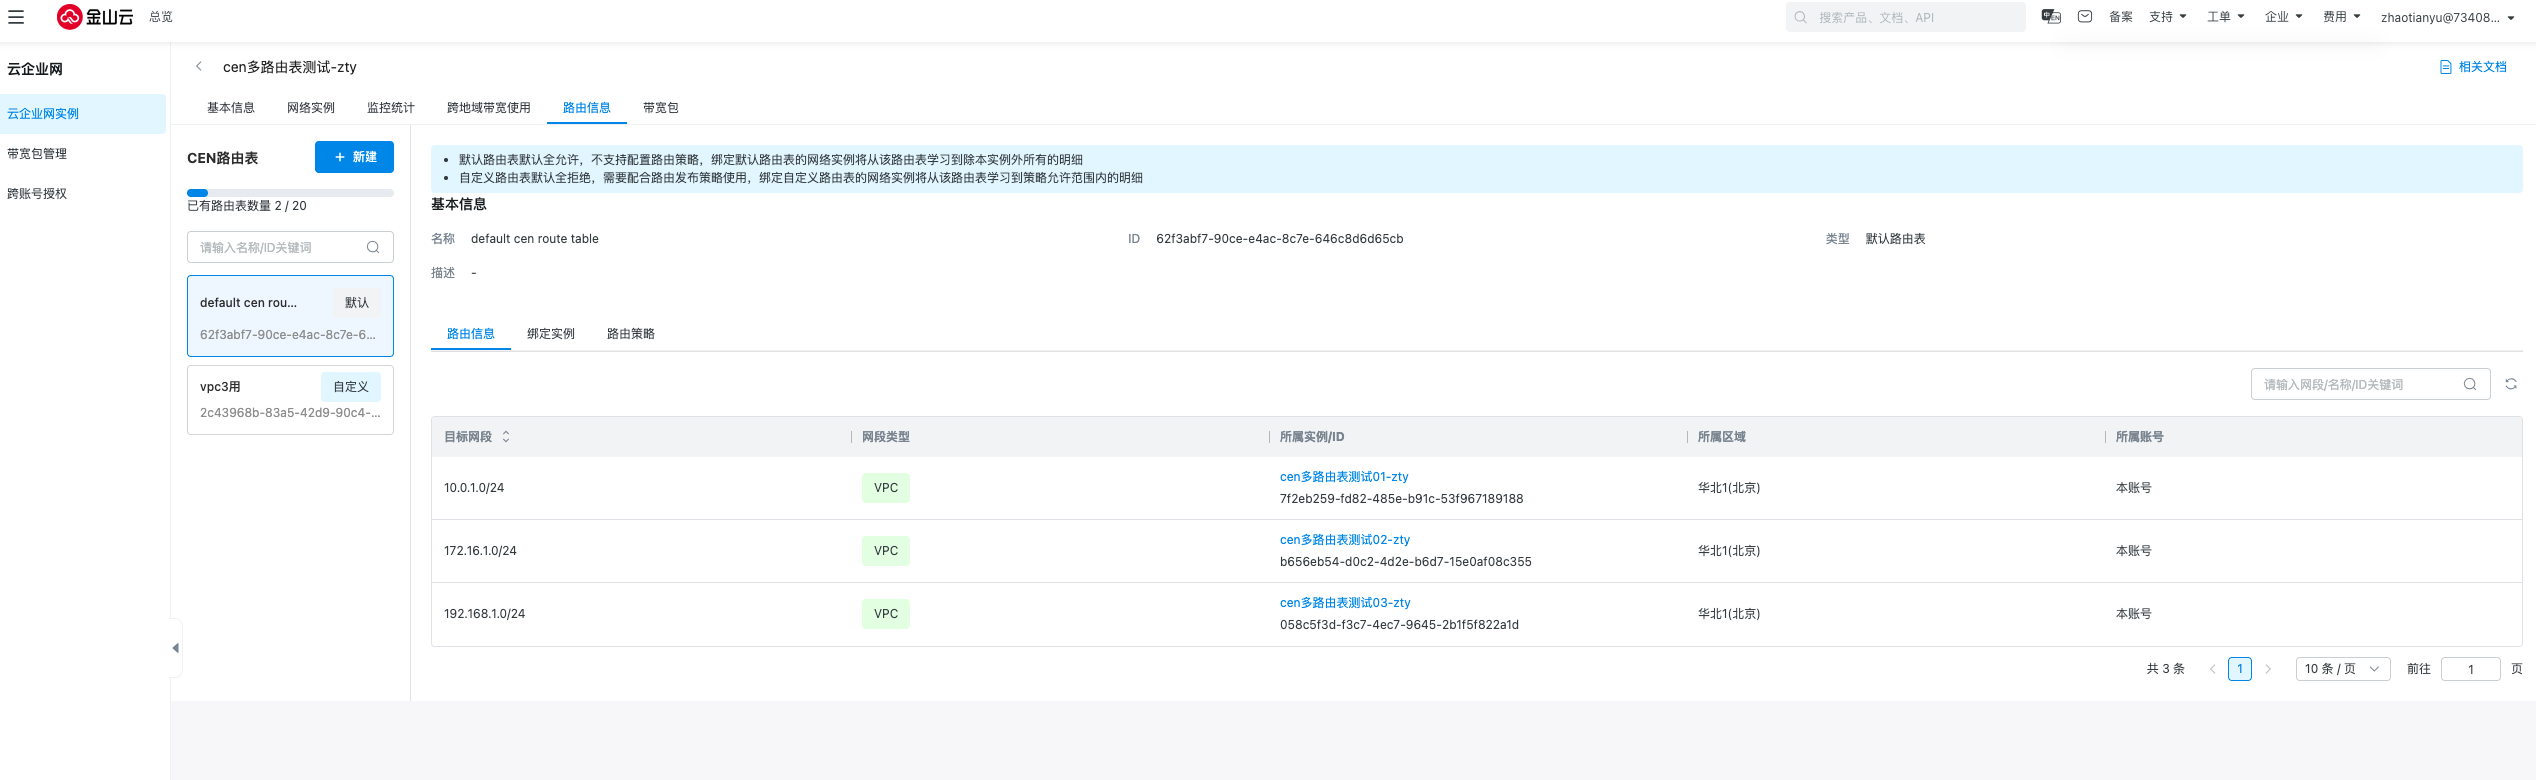This screenshot has width=2536, height=780.
Task: Click the language switch icon
Action: coord(2051,17)
